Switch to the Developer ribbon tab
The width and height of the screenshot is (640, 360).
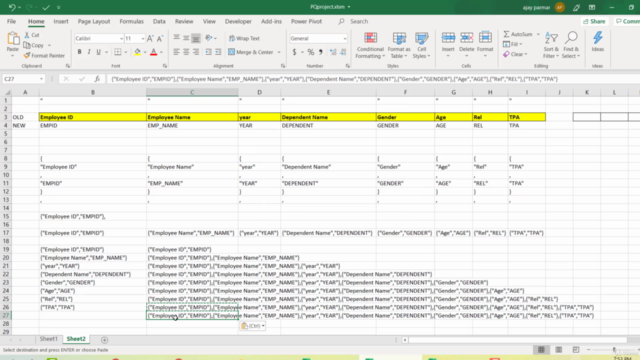tap(238, 21)
